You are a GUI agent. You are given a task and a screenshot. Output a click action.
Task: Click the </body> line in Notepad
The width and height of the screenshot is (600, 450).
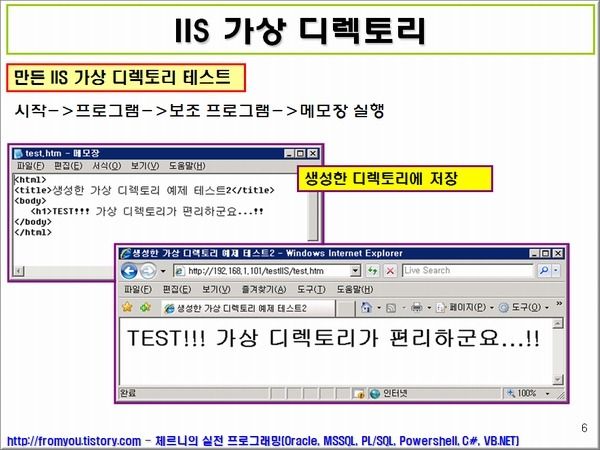33,222
